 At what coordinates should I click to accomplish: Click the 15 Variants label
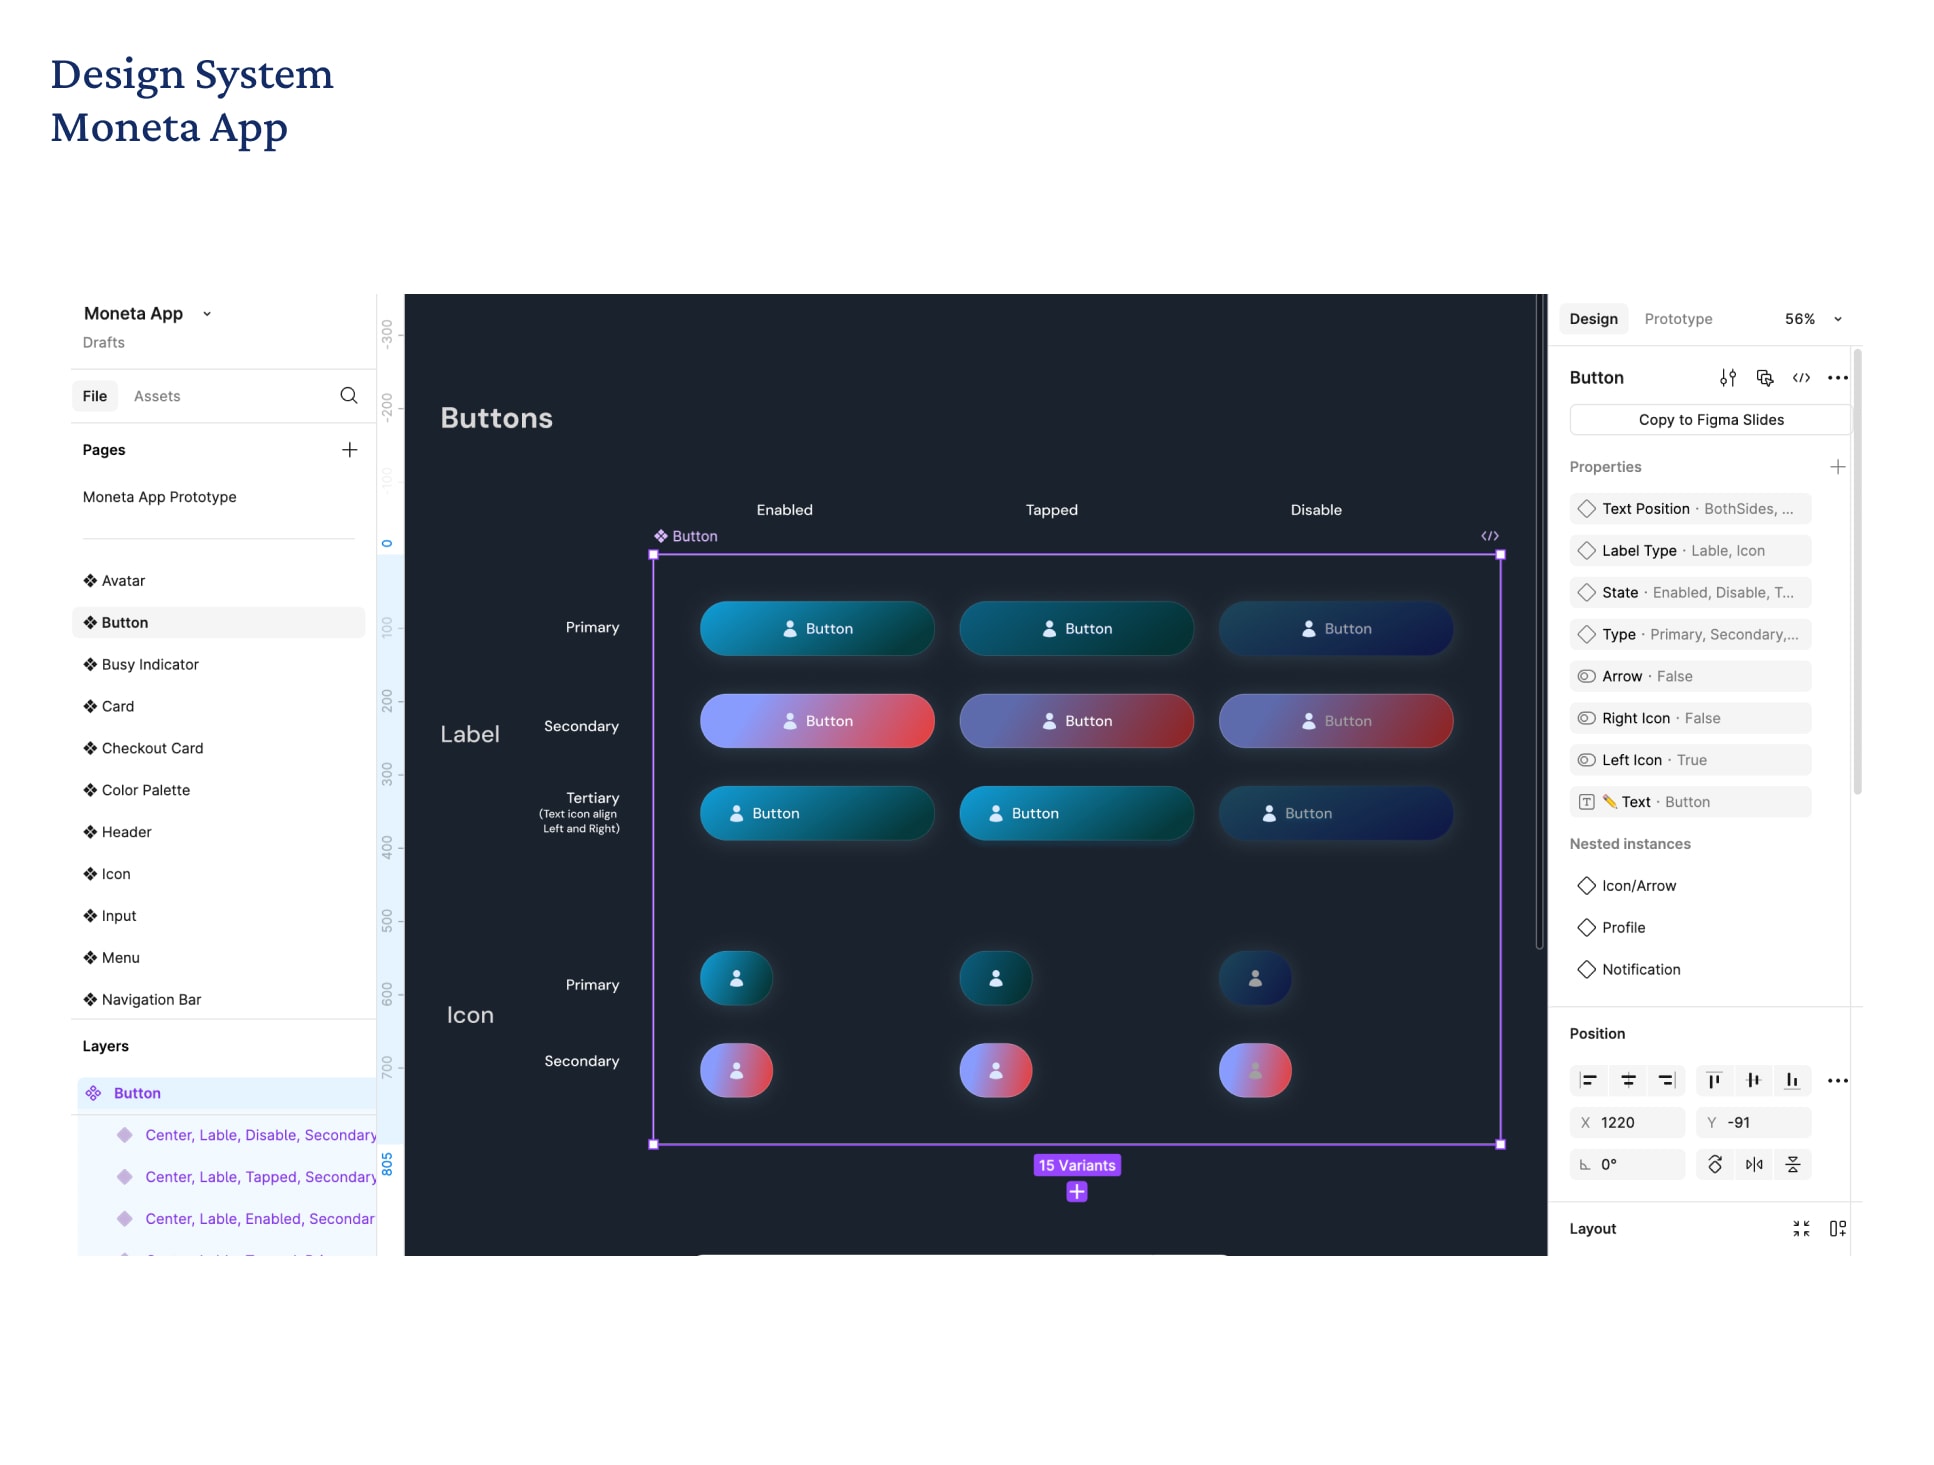click(x=1077, y=1165)
